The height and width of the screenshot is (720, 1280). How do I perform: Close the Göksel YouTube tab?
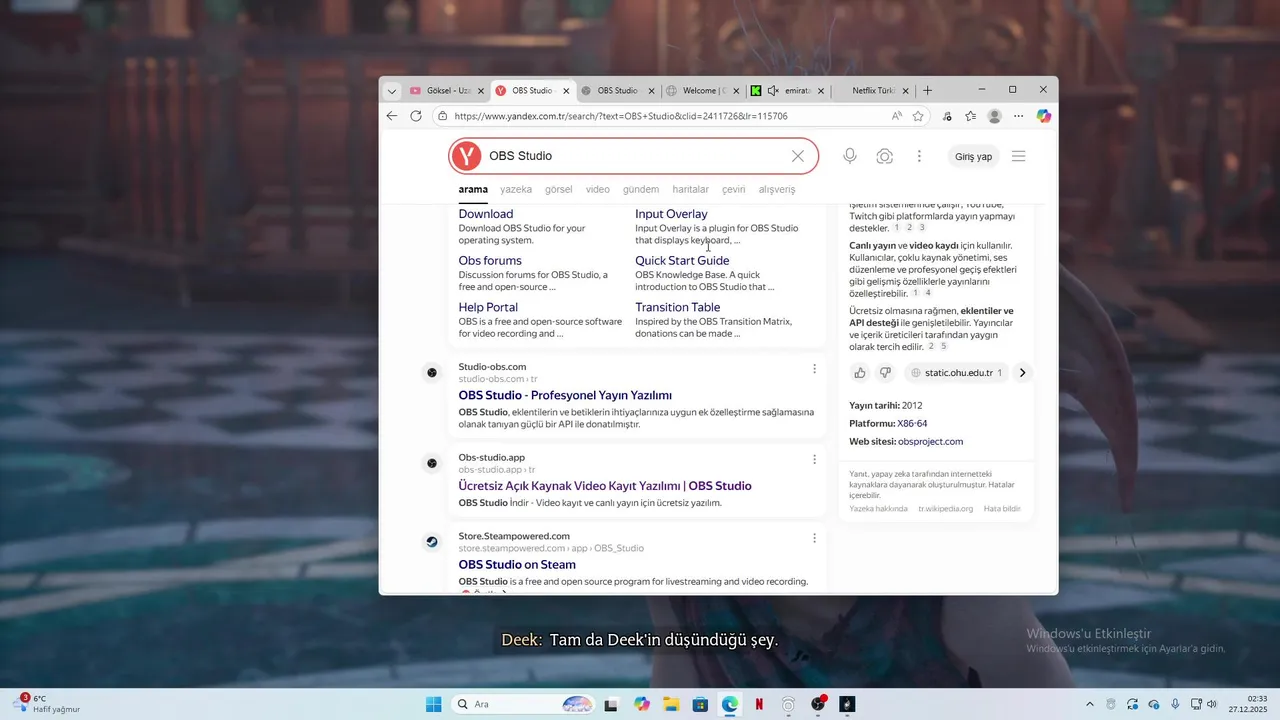[481, 91]
